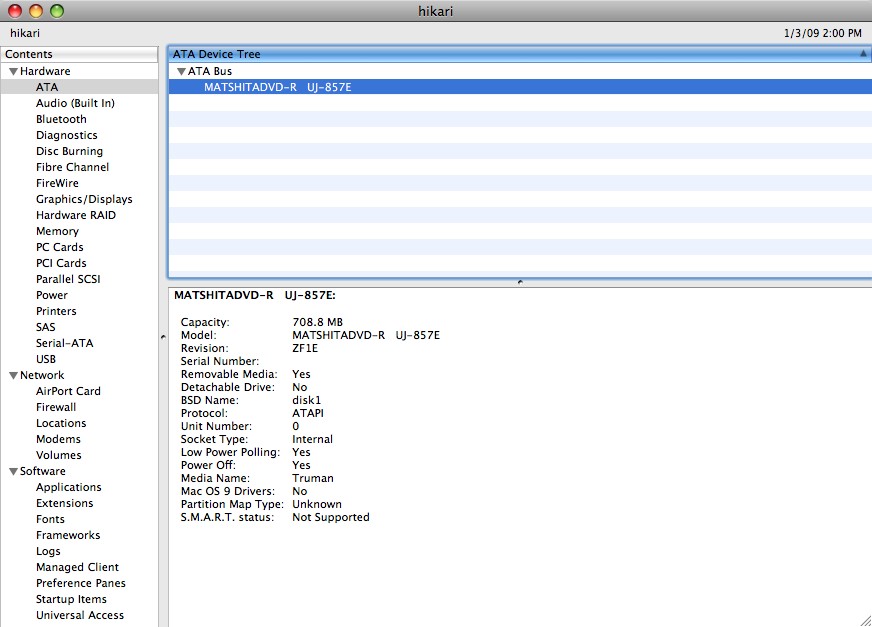This screenshot has width=872, height=627.
Task: Select PC Cards entry
Action: pos(60,247)
